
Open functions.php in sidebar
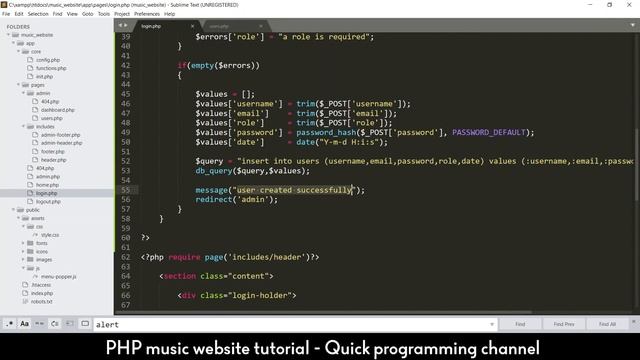[x=51, y=68]
